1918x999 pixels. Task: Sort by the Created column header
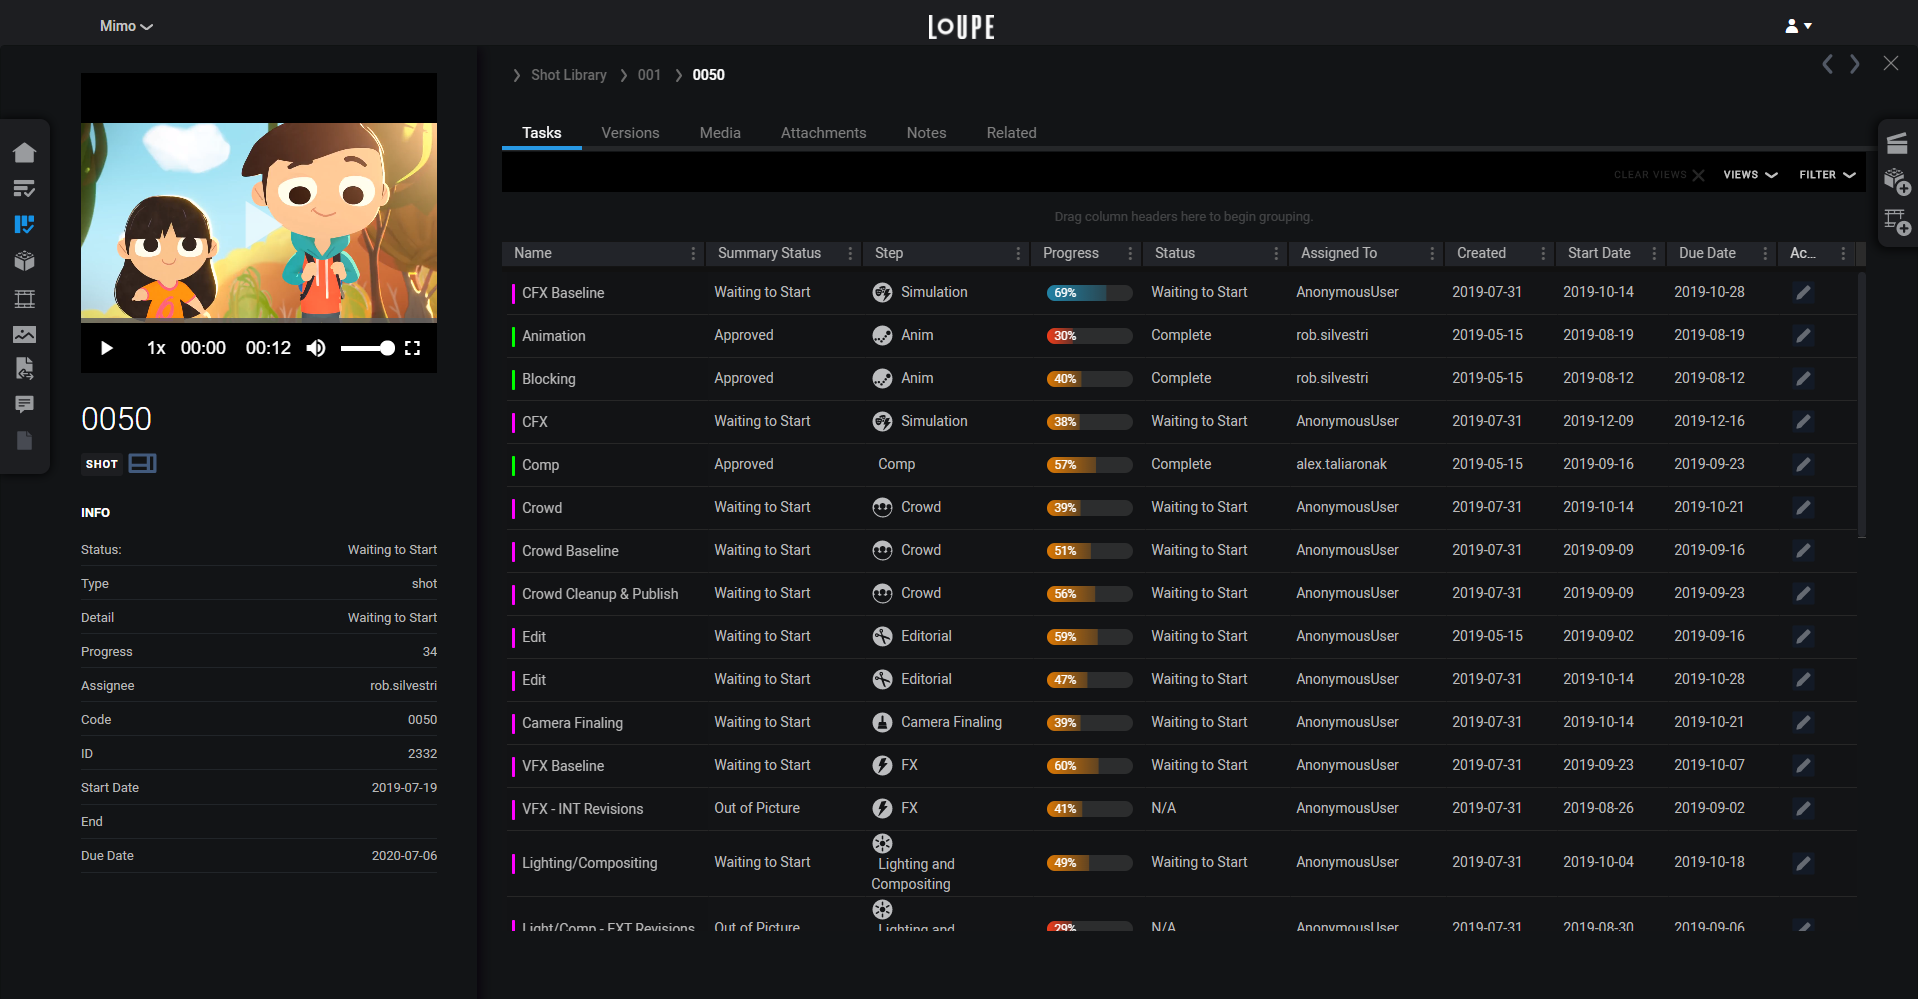click(x=1481, y=254)
